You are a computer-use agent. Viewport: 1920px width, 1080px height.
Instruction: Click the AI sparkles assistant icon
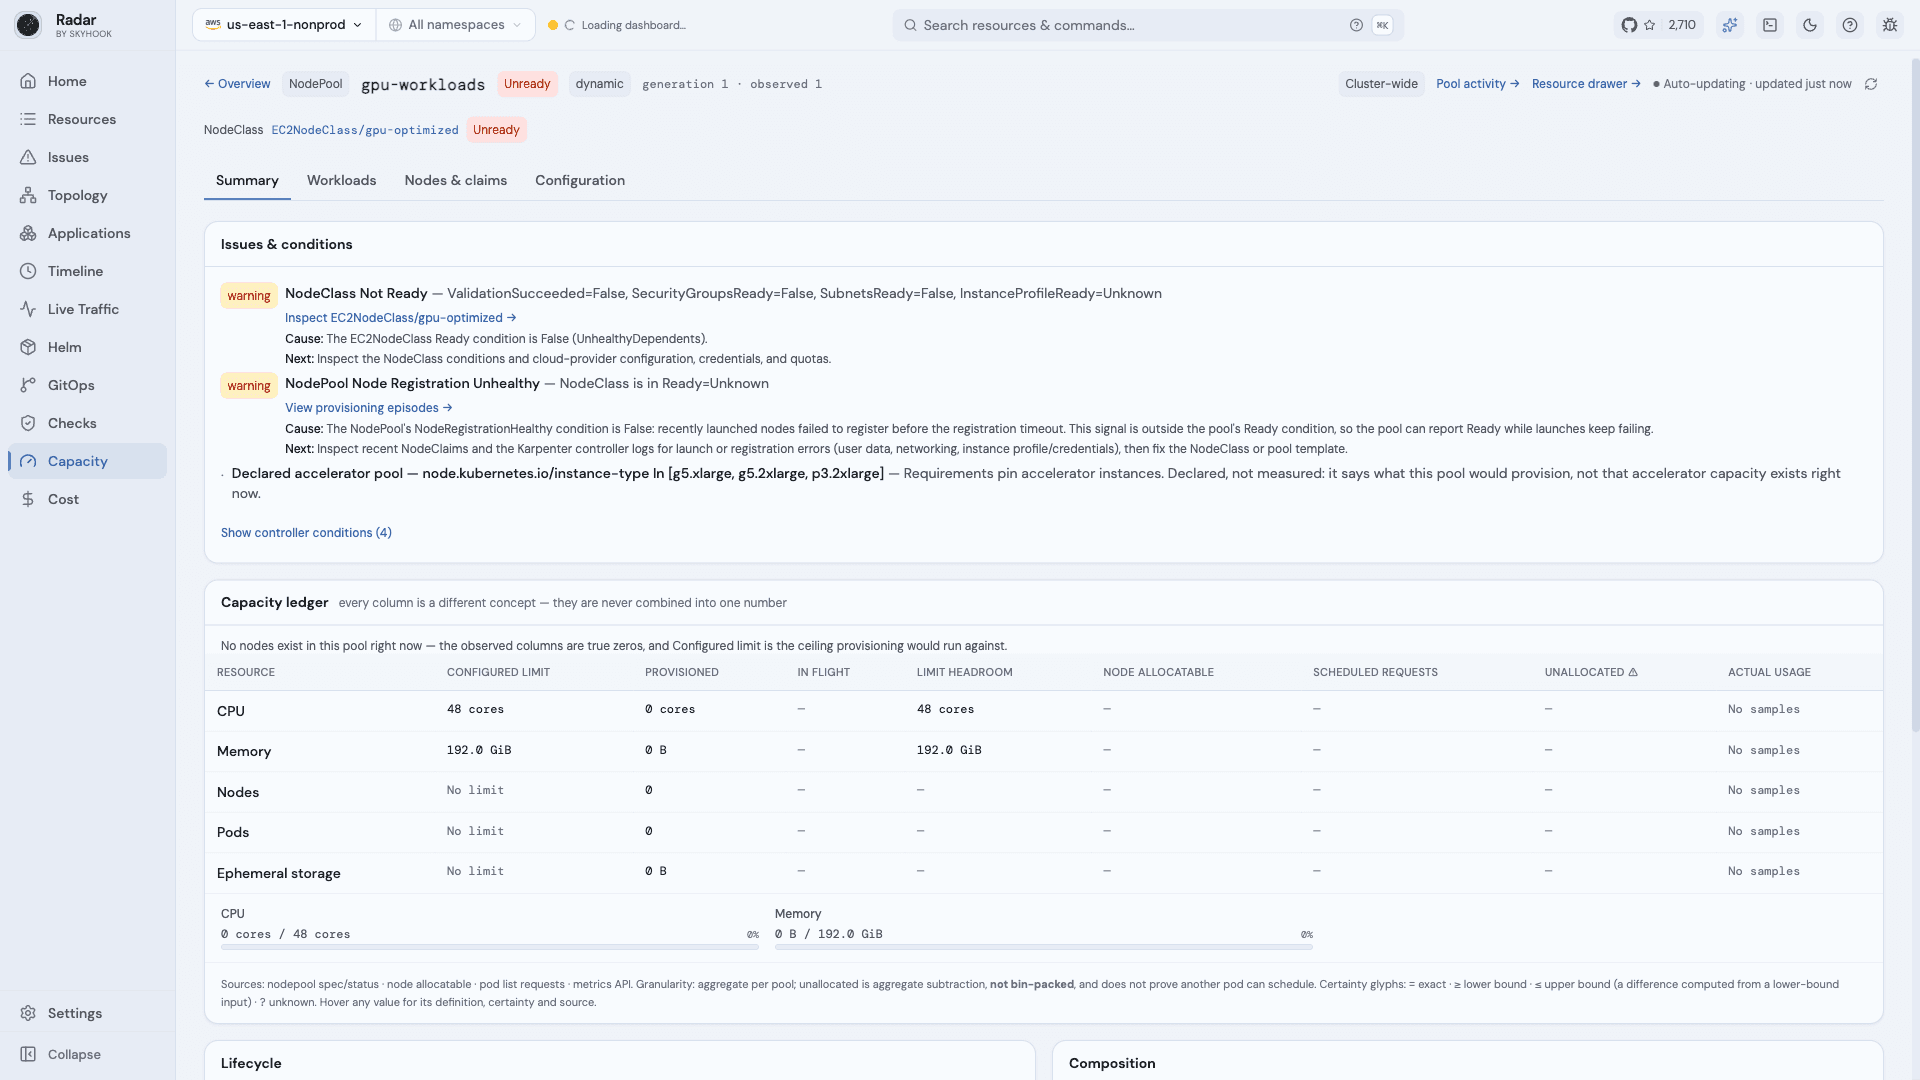click(1730, 25)
